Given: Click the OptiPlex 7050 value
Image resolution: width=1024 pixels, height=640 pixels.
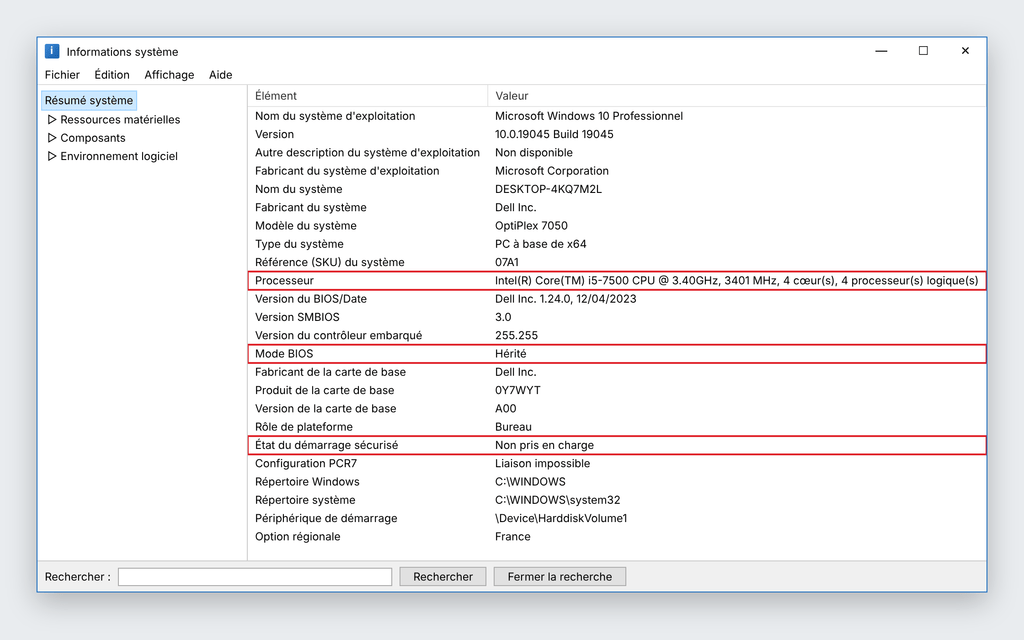Looking at the screenshot, I should [531, 225].
